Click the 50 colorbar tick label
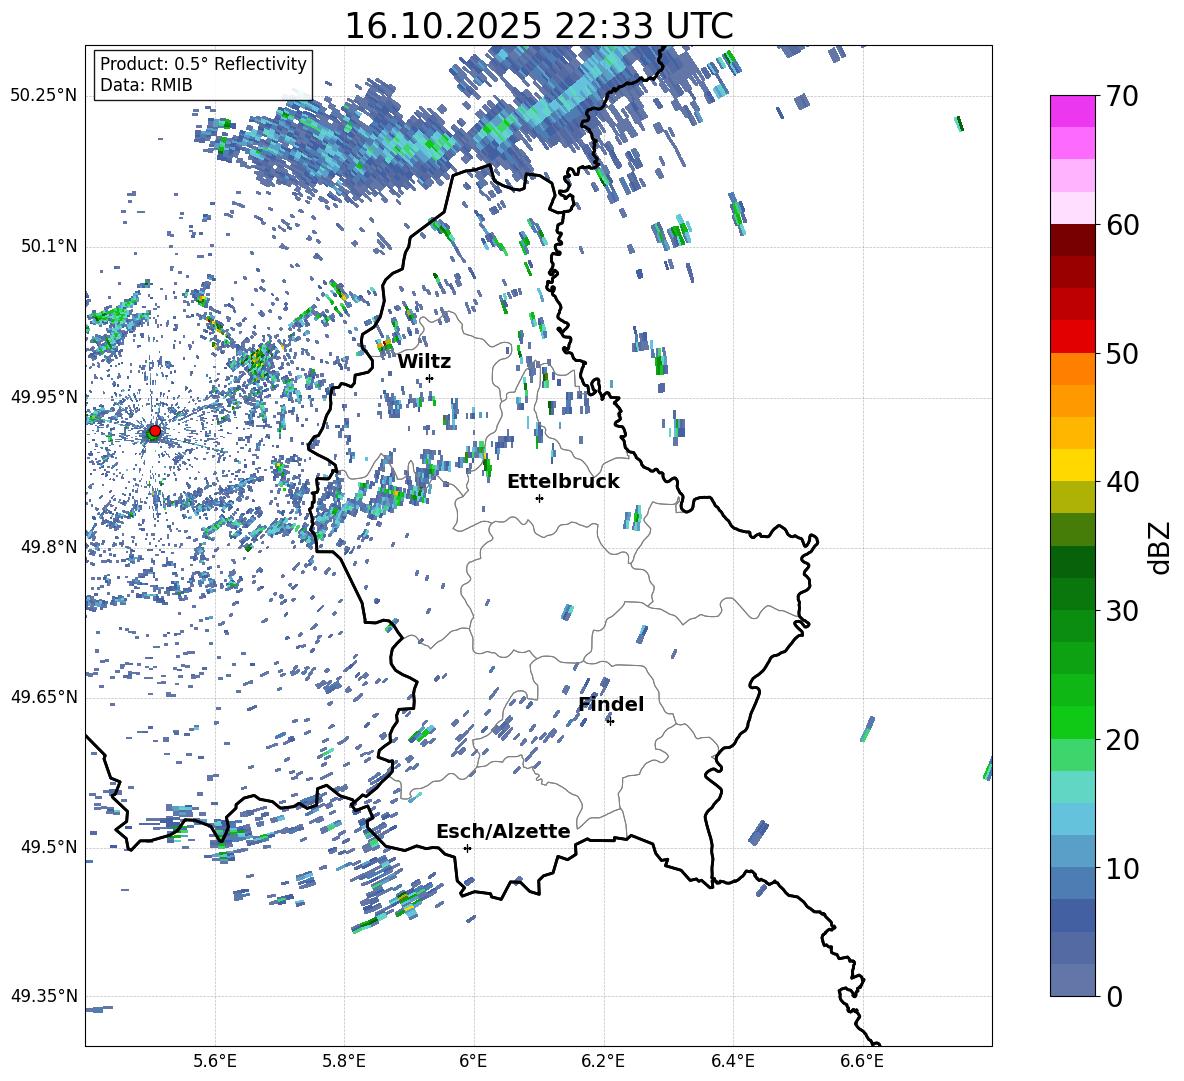The image size is (1184, 1081). click(x=1122, y=353)
